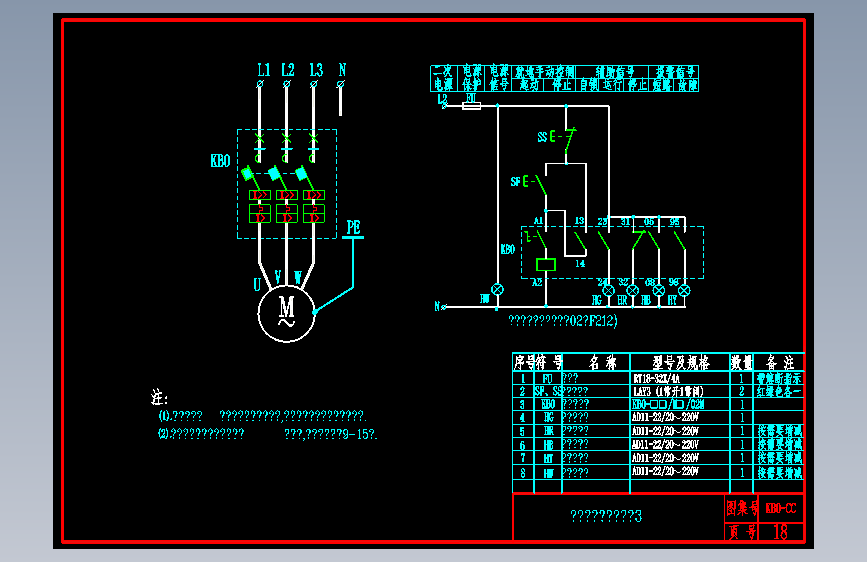
Task: Select the KB0 label beside the main circuit dashed box
Action: [x=220, y=161]
